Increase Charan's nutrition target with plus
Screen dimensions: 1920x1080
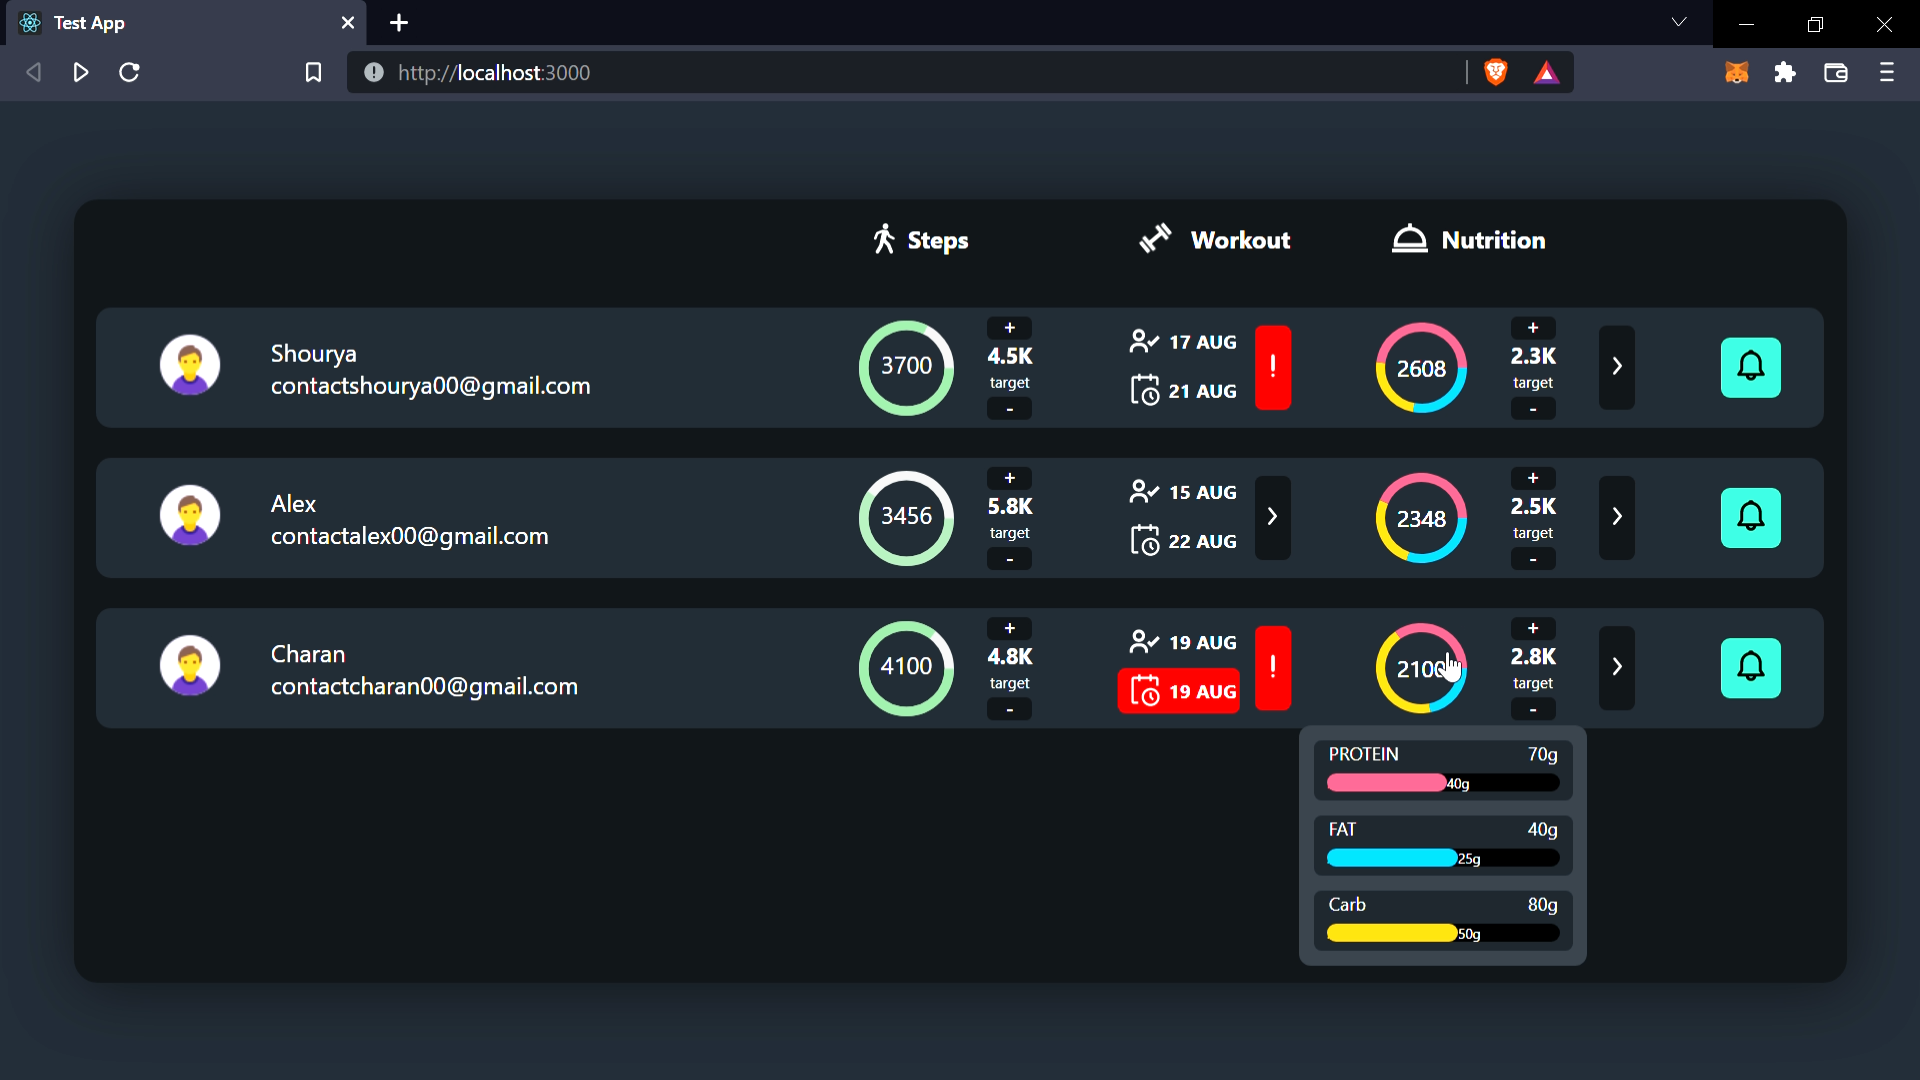tap(1532, 628)
